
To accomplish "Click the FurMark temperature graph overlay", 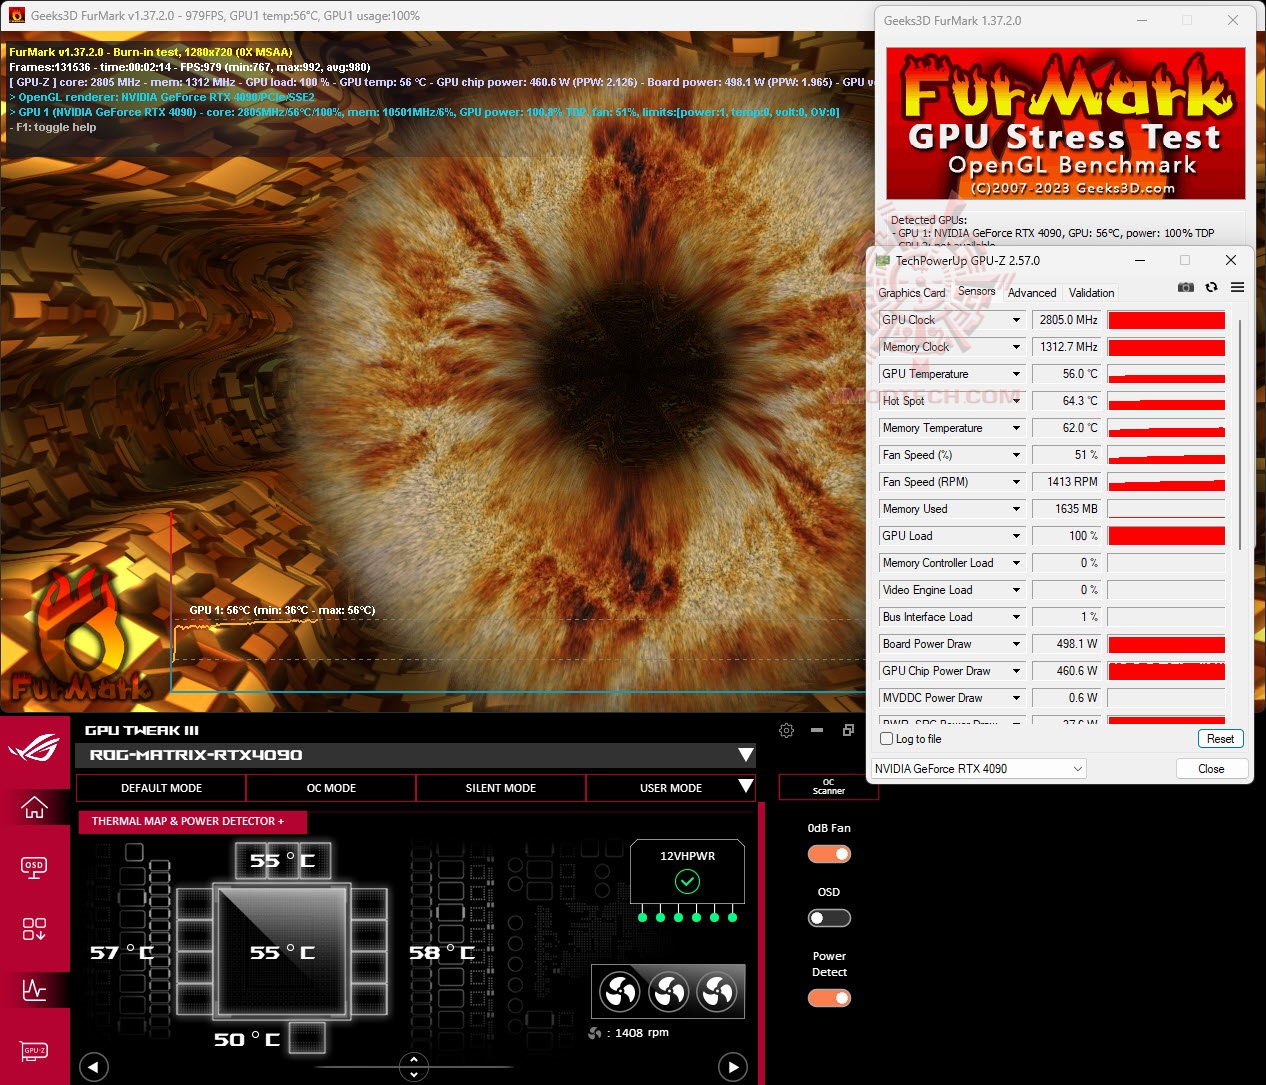I will click(517, 602).
